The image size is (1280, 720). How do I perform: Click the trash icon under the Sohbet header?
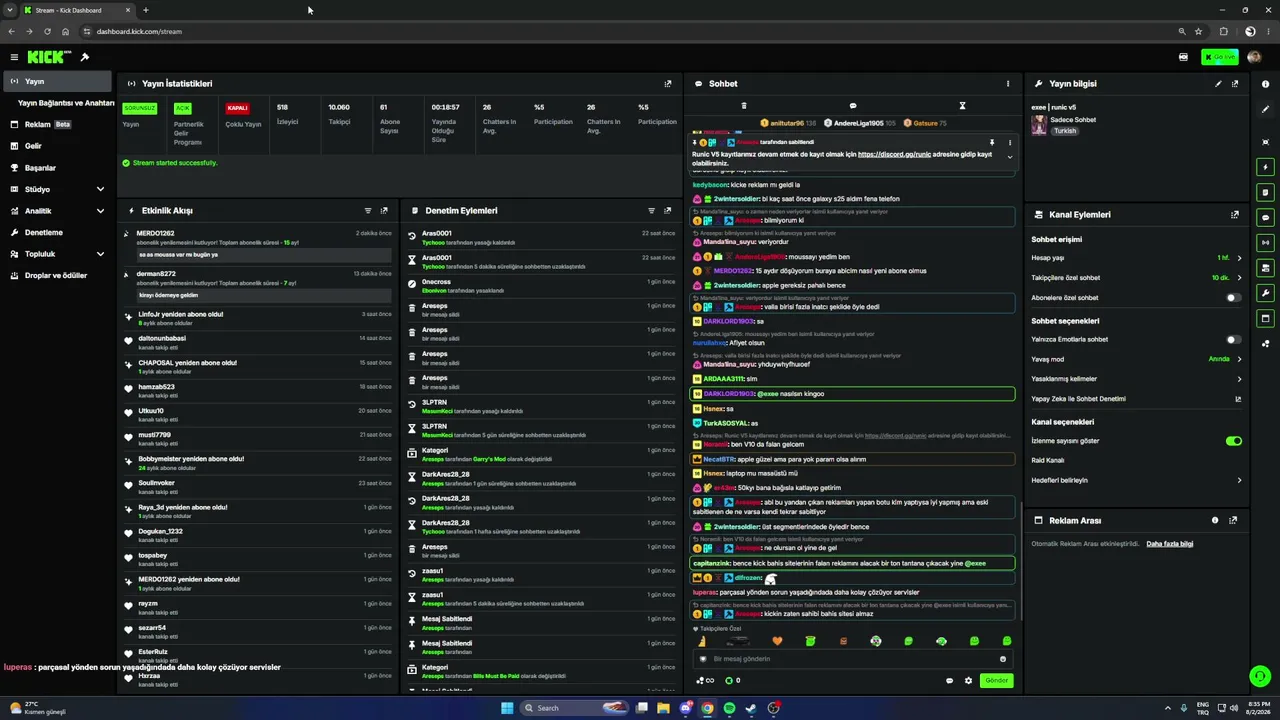click(x=744, y=105)
